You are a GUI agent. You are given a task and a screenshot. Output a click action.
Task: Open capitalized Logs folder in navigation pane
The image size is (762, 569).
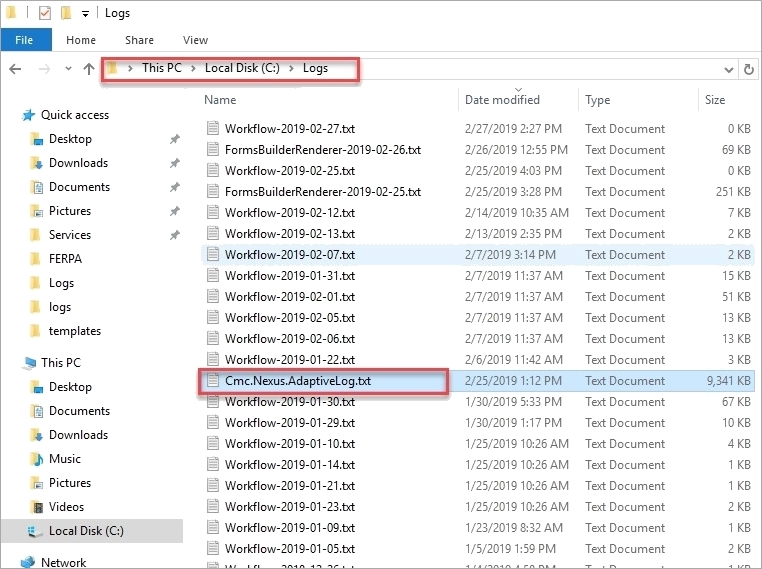61,283
